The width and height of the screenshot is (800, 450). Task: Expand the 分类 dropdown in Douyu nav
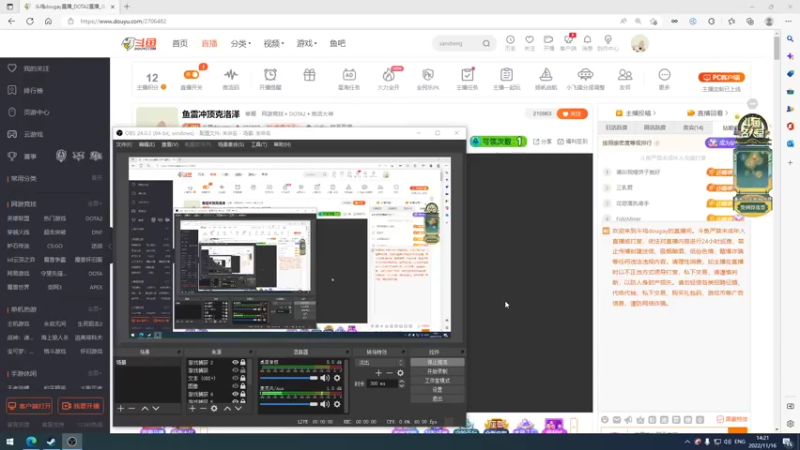pyautogui.click(x=240, y=43)
